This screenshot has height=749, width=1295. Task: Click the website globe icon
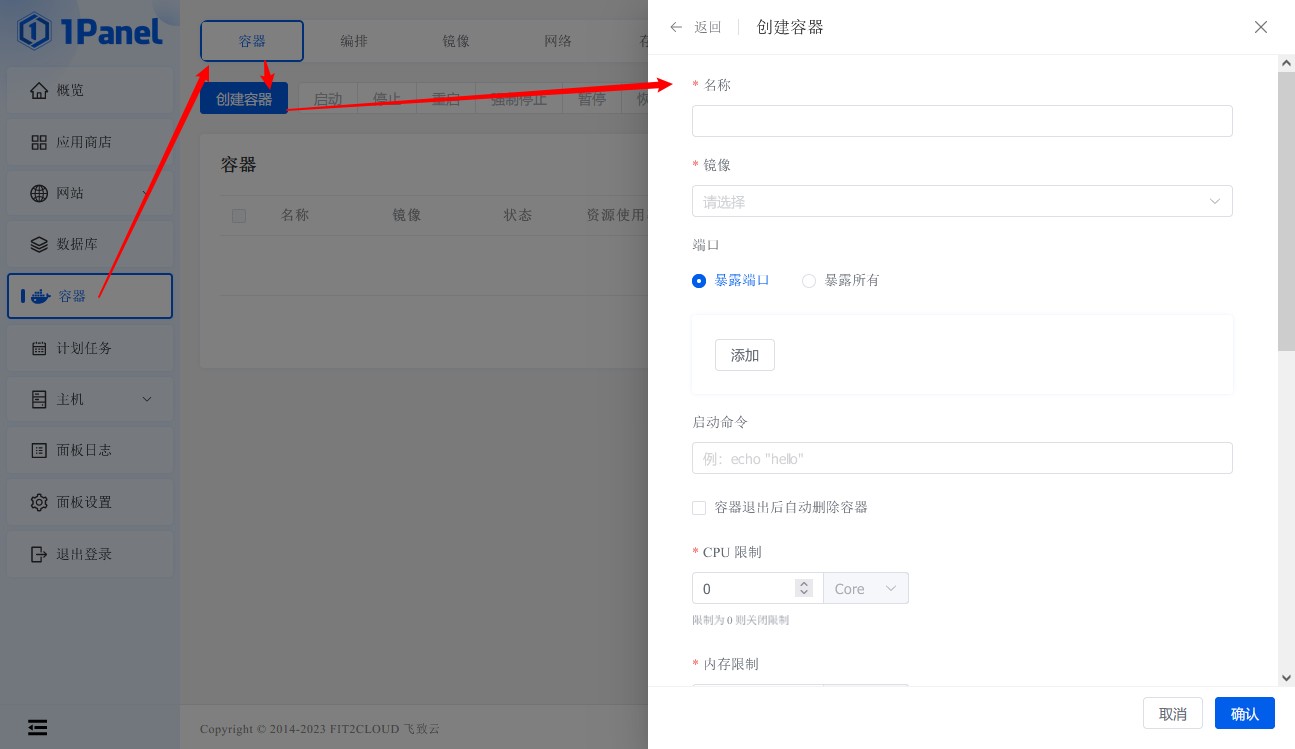tap(39, 193)
